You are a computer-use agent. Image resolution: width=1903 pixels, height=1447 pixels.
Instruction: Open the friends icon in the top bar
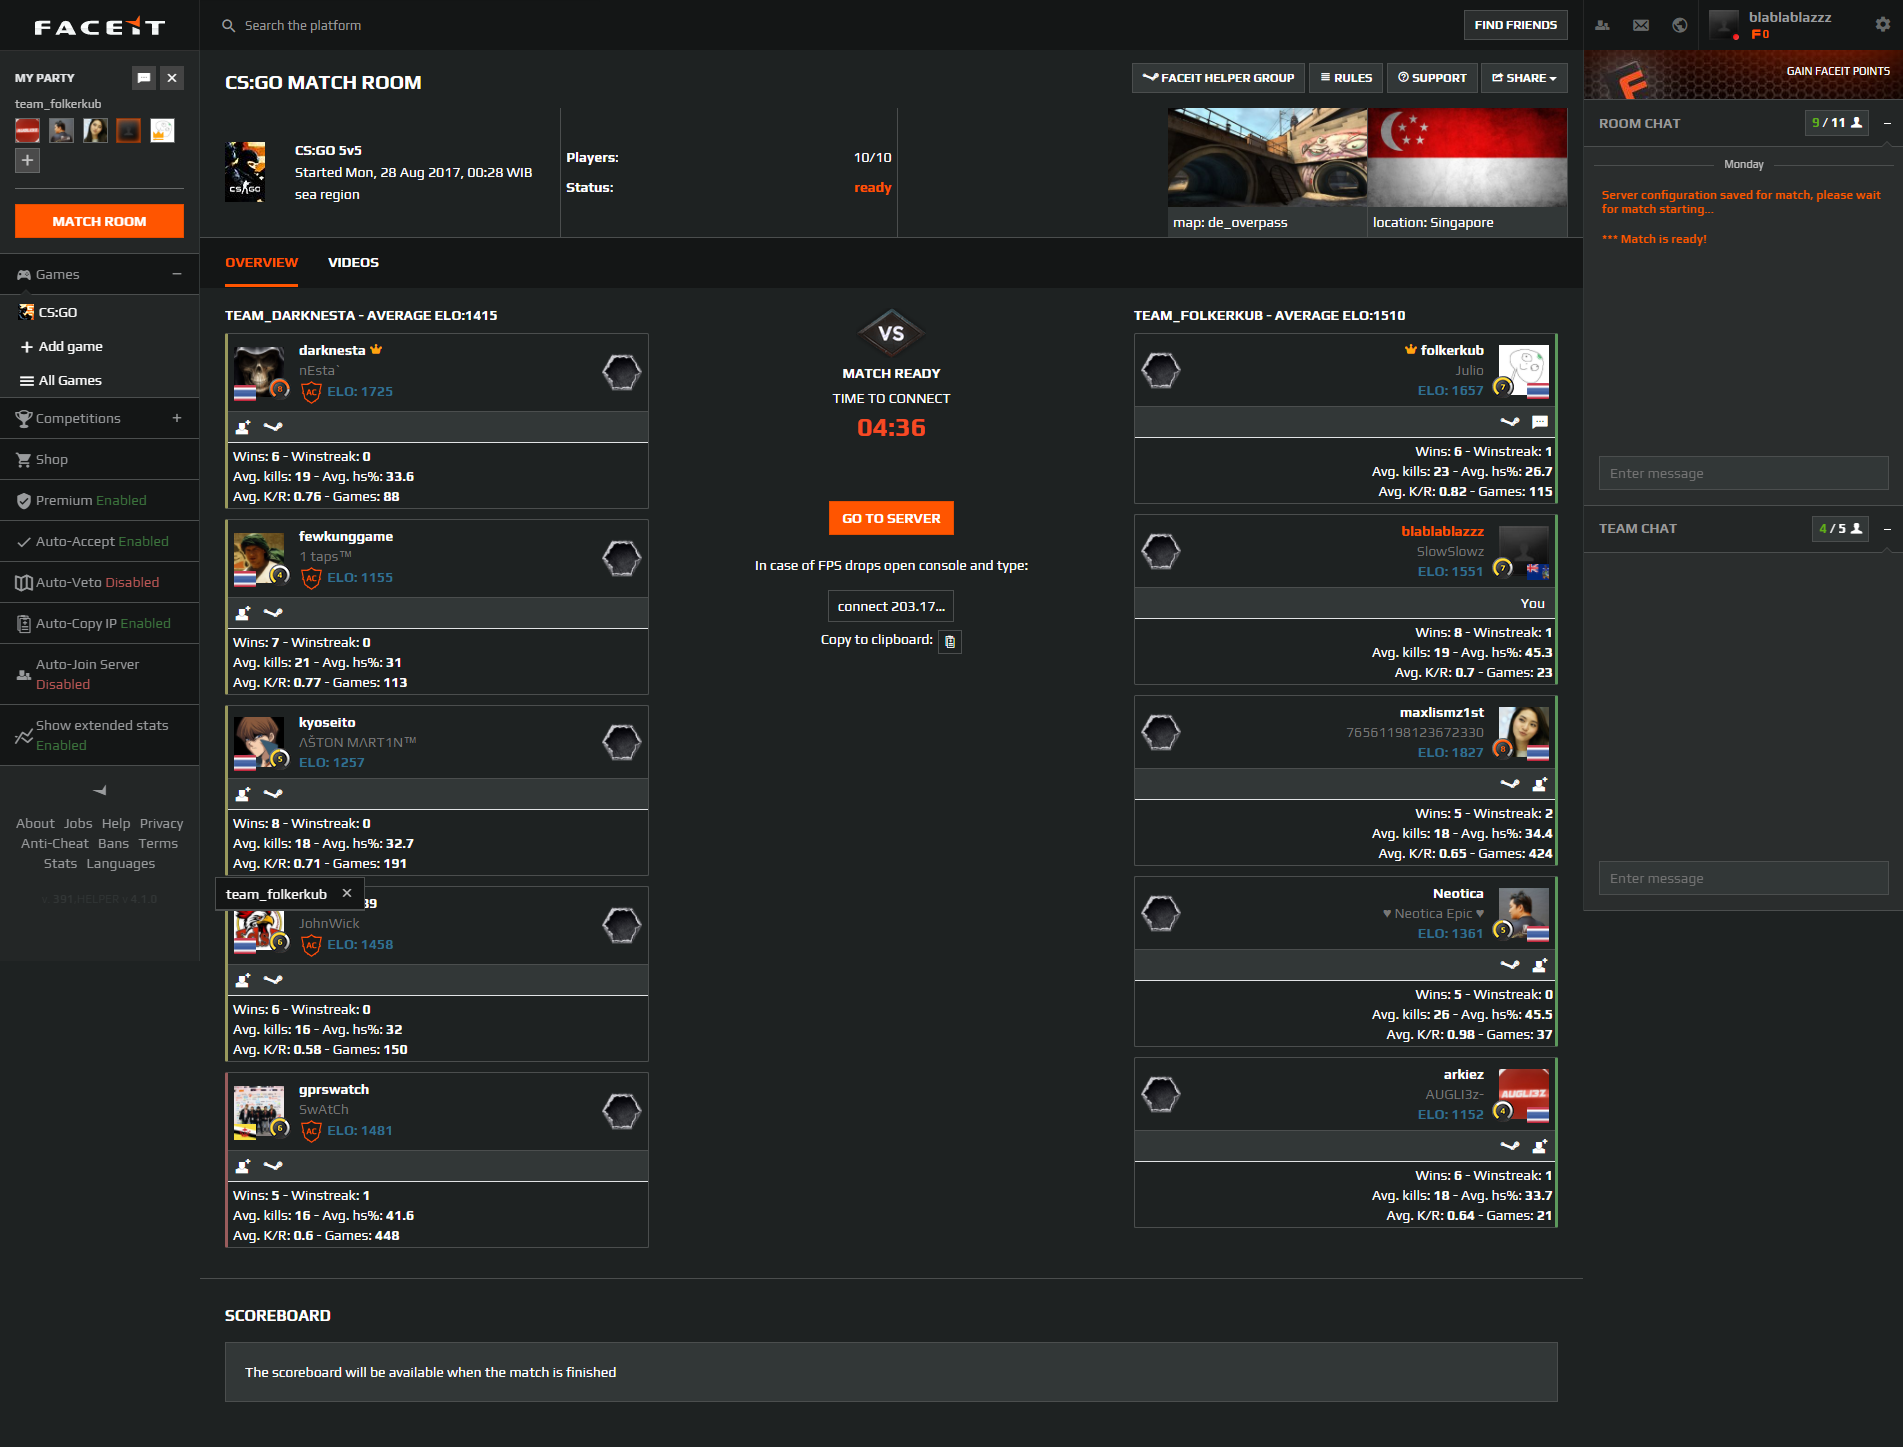[1602, 25]
